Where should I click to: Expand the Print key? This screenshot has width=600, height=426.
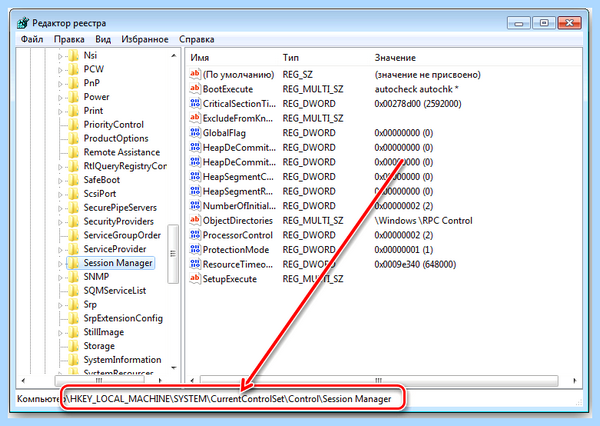60,111
